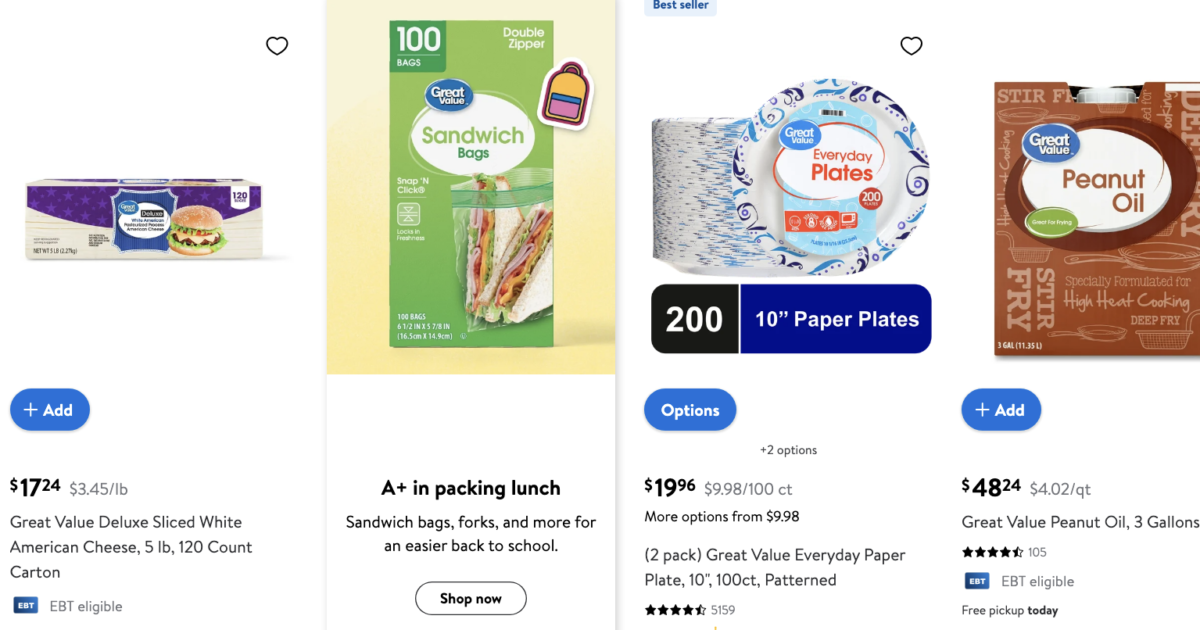Toggle heart on Everyday Paper Plates
1200x630 pixels.
[911, 46]
